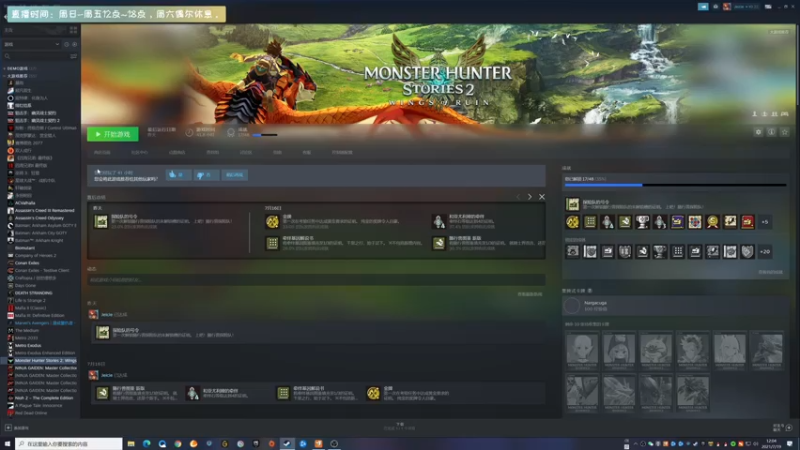Select Days Gone in the library list
The image size is (800, 450).
tap(25, 286)
